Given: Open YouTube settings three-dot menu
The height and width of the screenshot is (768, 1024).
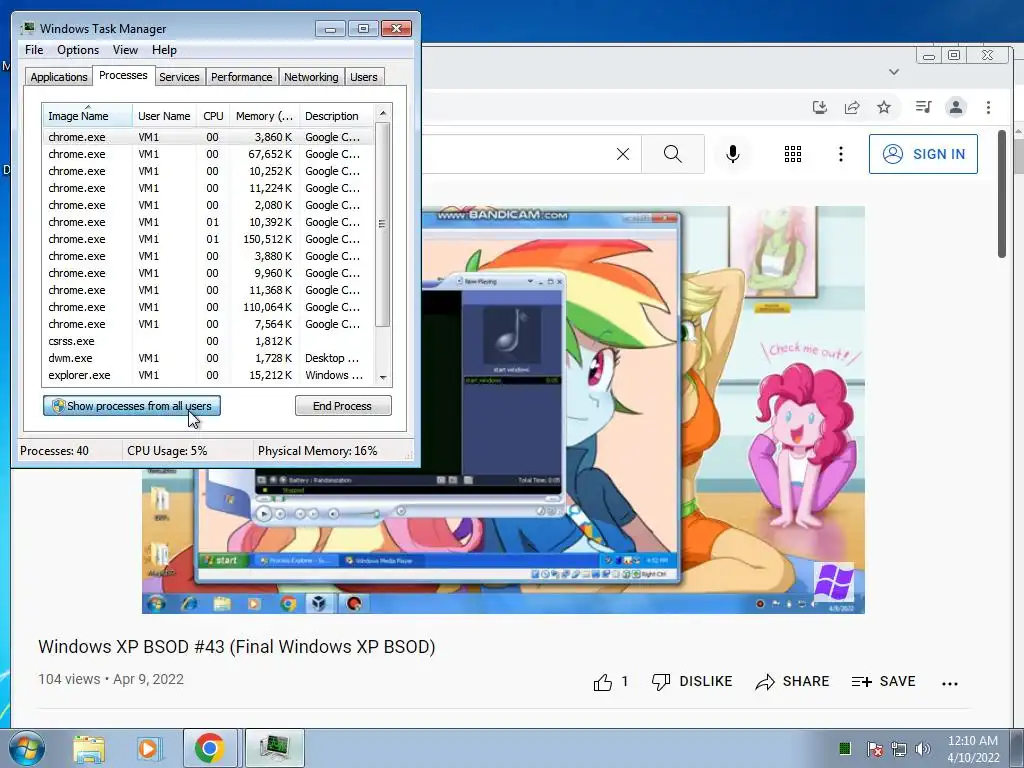Looking at the screenshot, I should pos(840,154).
